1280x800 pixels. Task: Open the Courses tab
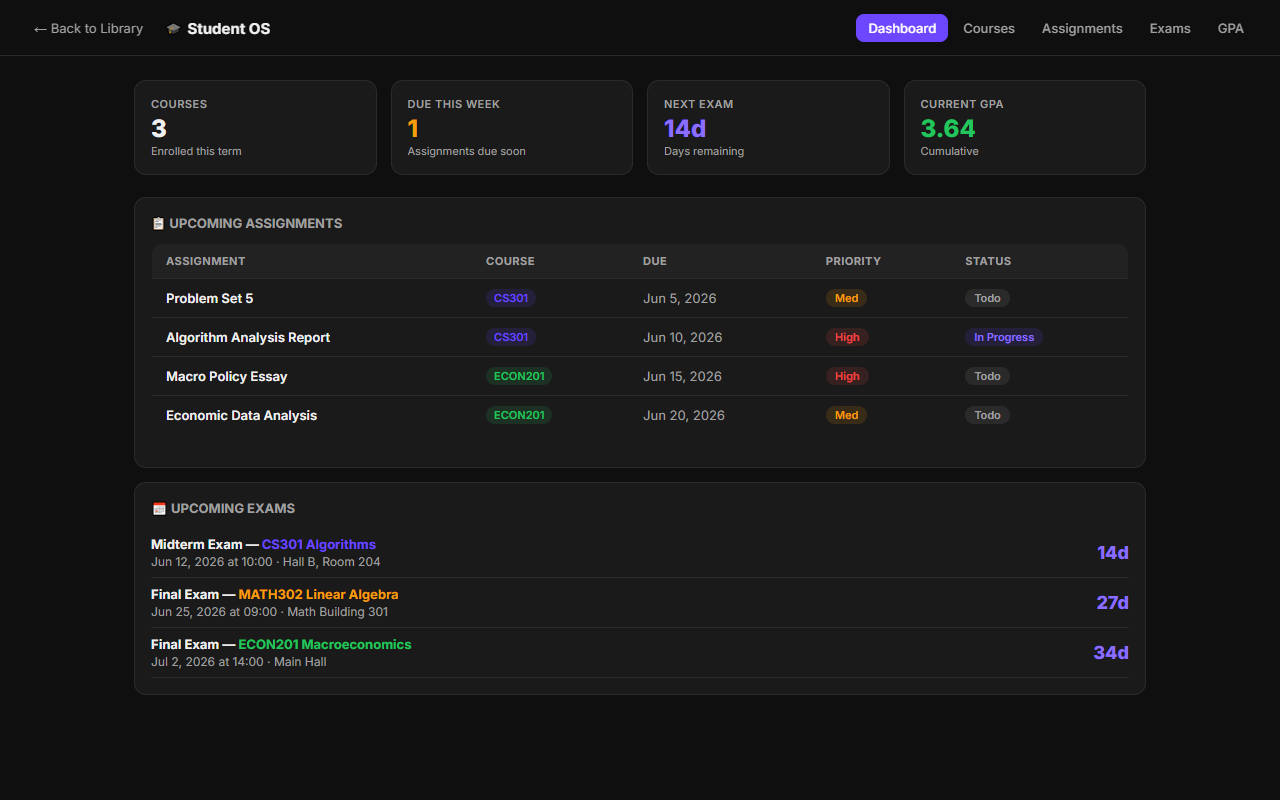[x=989, y=28]
